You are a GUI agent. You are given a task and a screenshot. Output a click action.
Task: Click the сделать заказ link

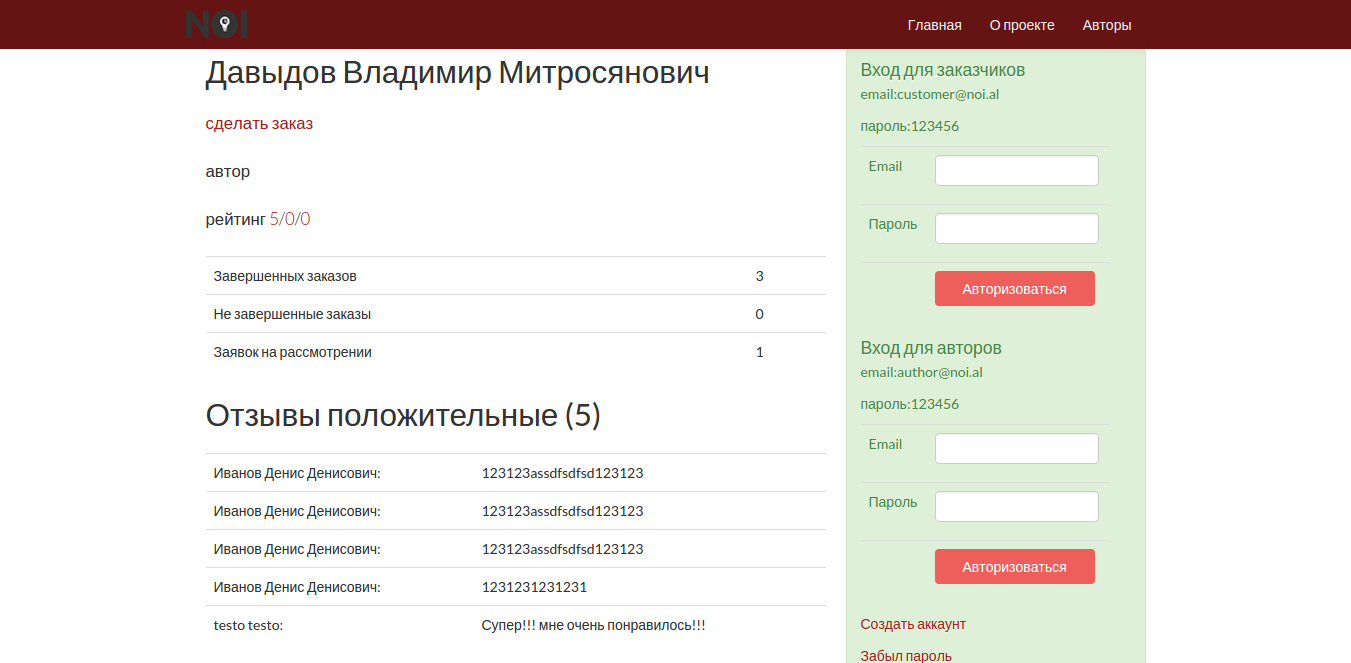tap(259, 123)
